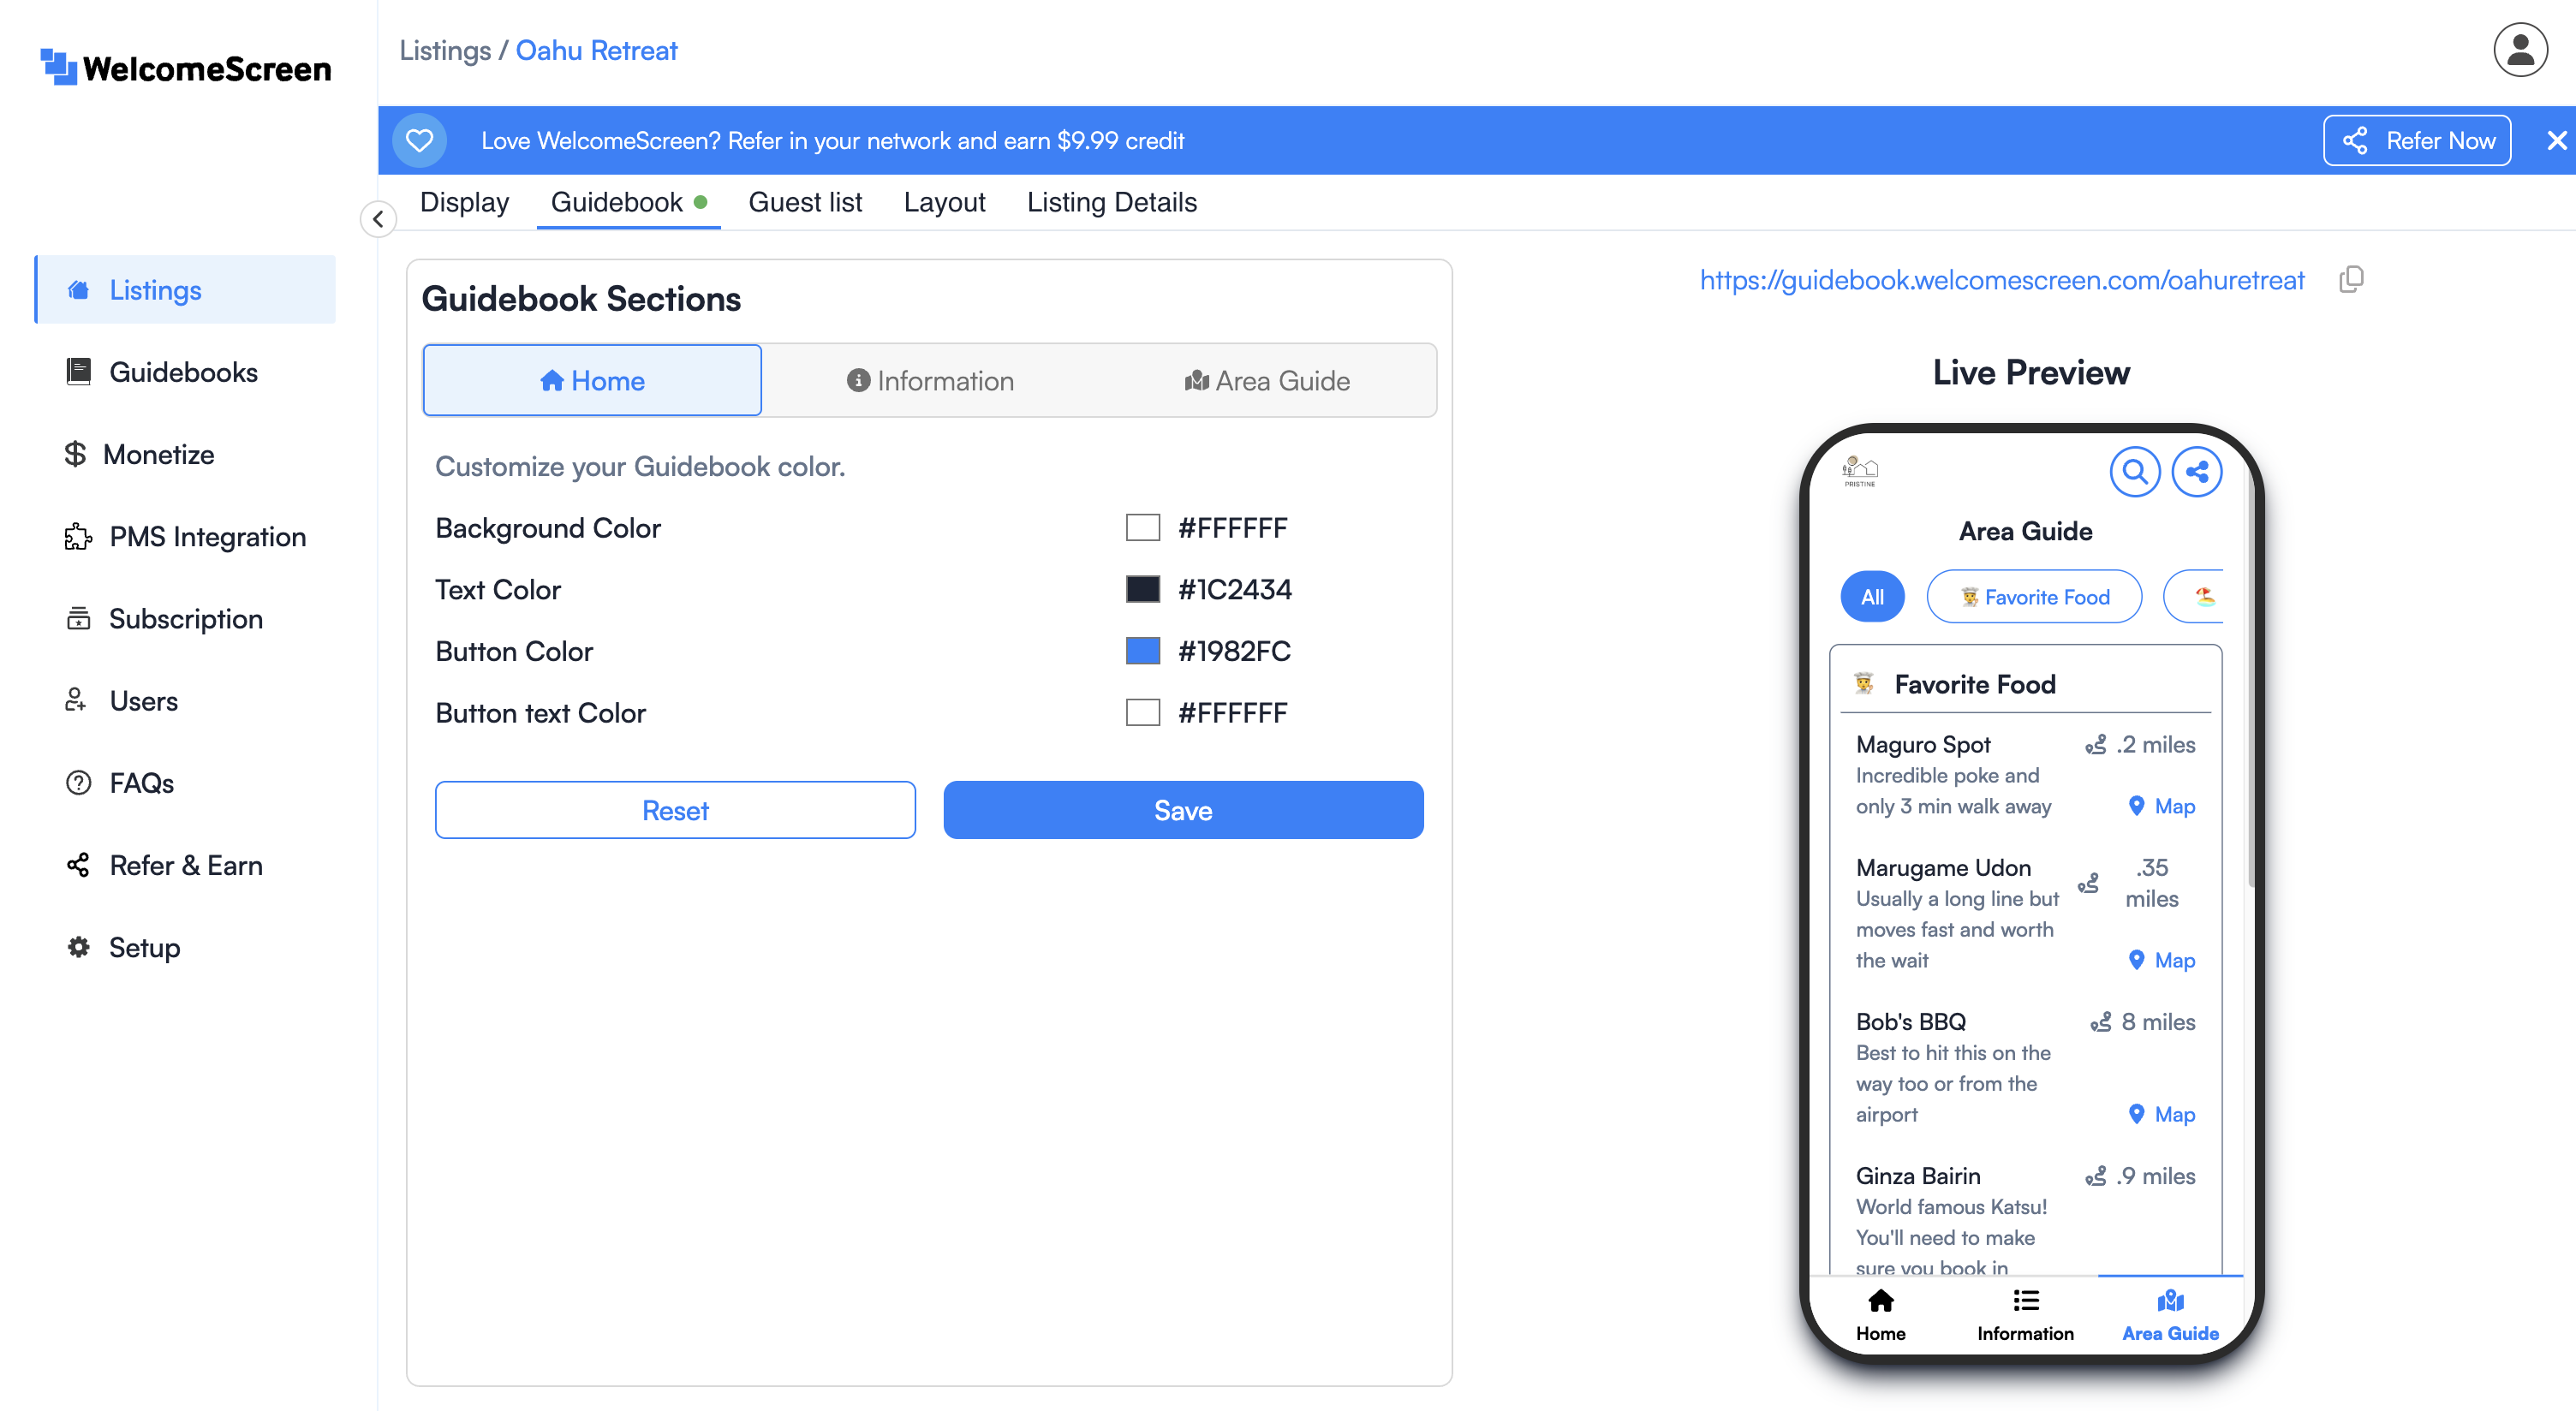Open Map link for Maguro Spot
Image resolution: width=2576 pixels, height=1411 pixels.
click(2161, 806)
